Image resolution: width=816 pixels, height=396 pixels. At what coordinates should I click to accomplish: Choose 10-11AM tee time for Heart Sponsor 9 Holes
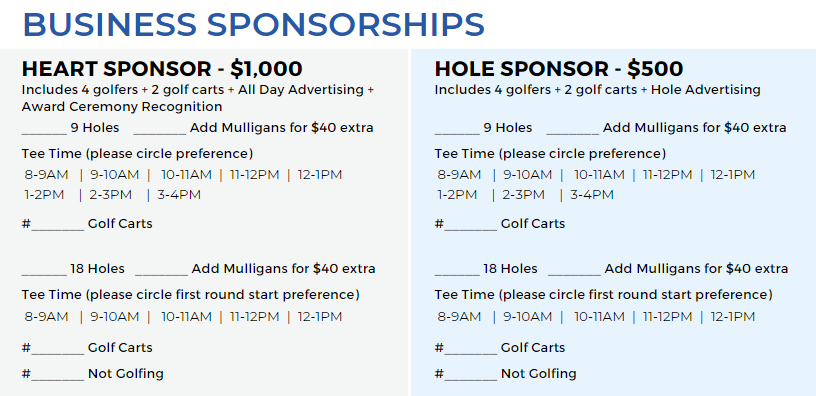tap(186, 175)
